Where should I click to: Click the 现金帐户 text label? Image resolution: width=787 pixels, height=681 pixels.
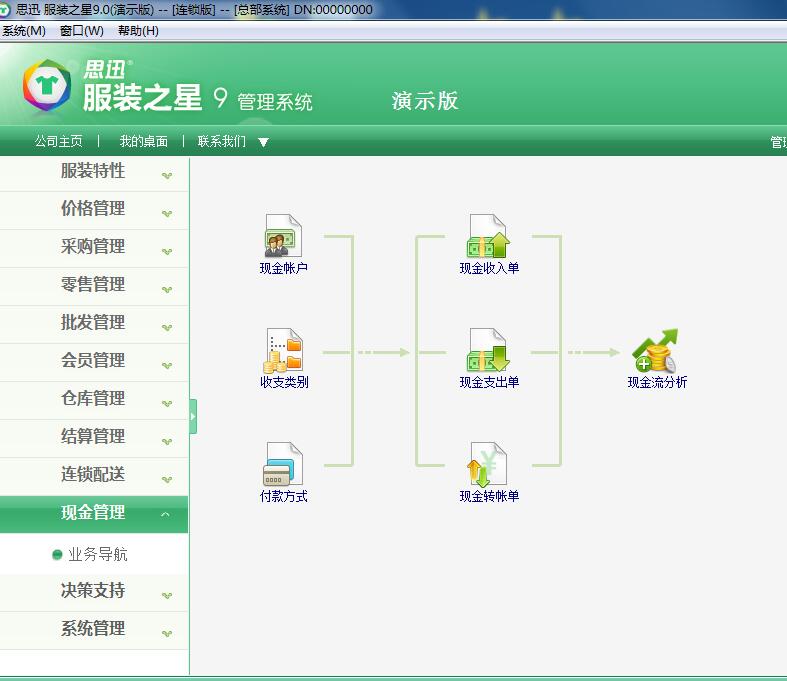click(284, 268)
